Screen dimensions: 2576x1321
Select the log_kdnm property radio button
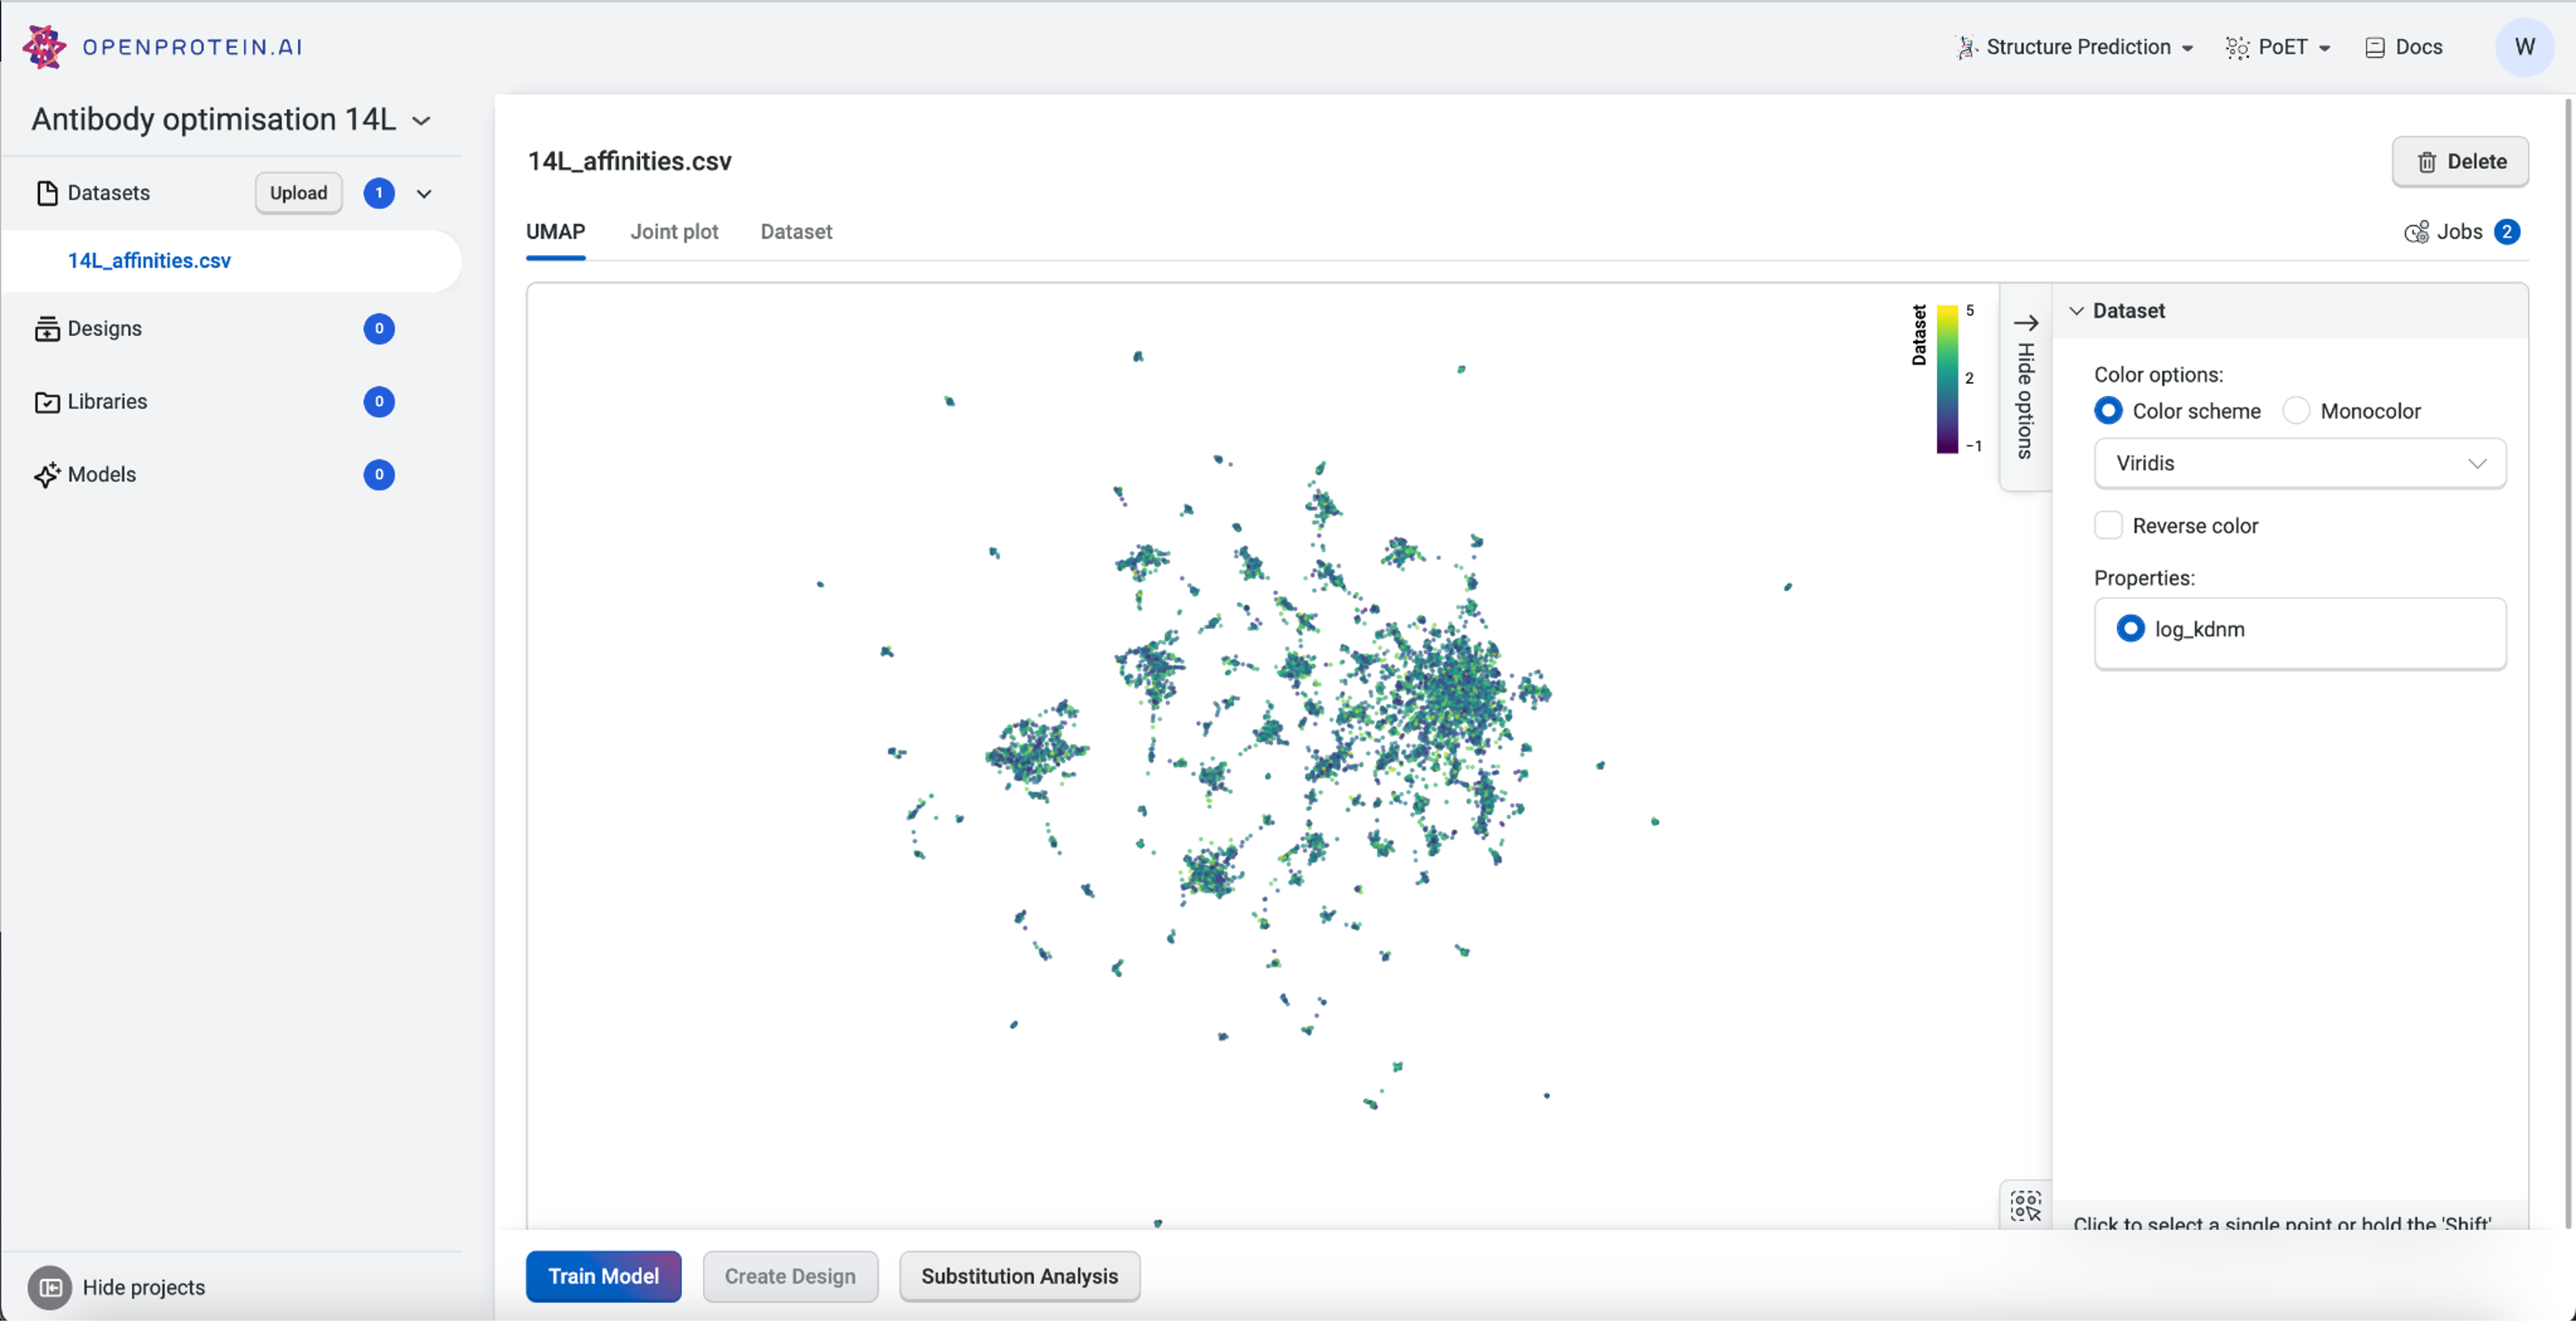coord(2130,629)
